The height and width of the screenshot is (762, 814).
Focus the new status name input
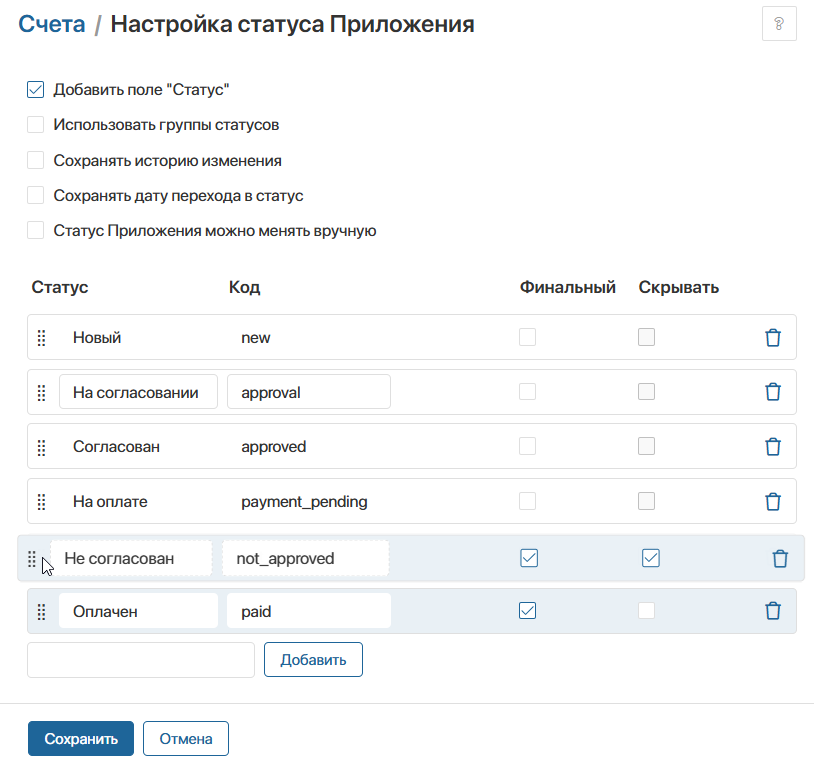[x=141, y=660]
